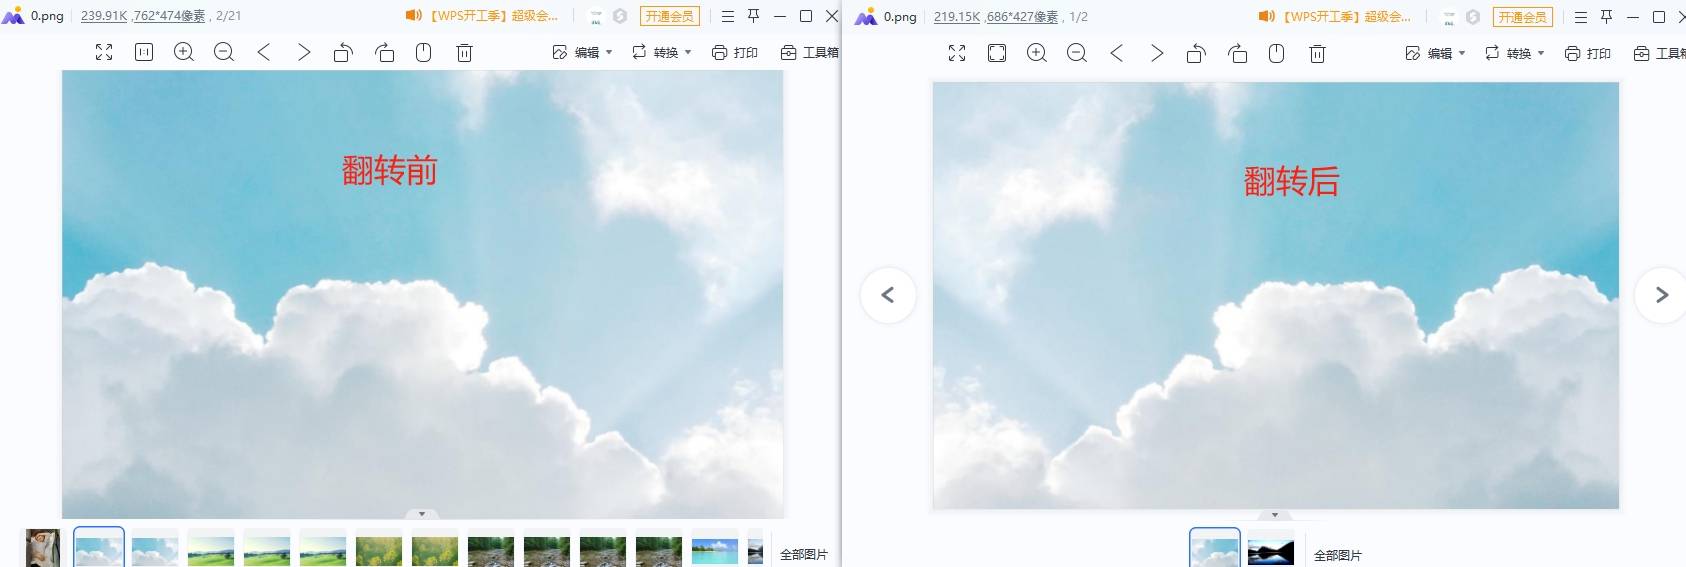Enter fullscreen in the left viewer window
1686x567 pixels.
click(x=104, y=52)
